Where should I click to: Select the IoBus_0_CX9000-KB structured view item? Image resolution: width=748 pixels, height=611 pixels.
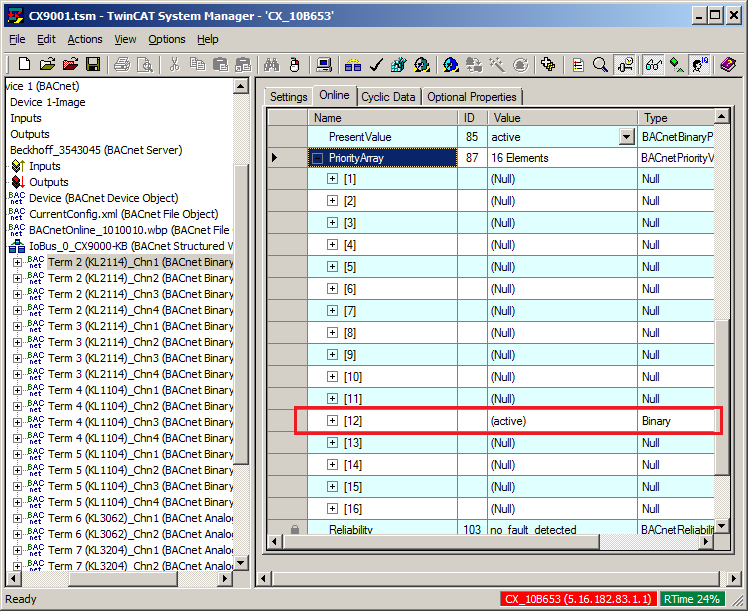click(131, 246)
